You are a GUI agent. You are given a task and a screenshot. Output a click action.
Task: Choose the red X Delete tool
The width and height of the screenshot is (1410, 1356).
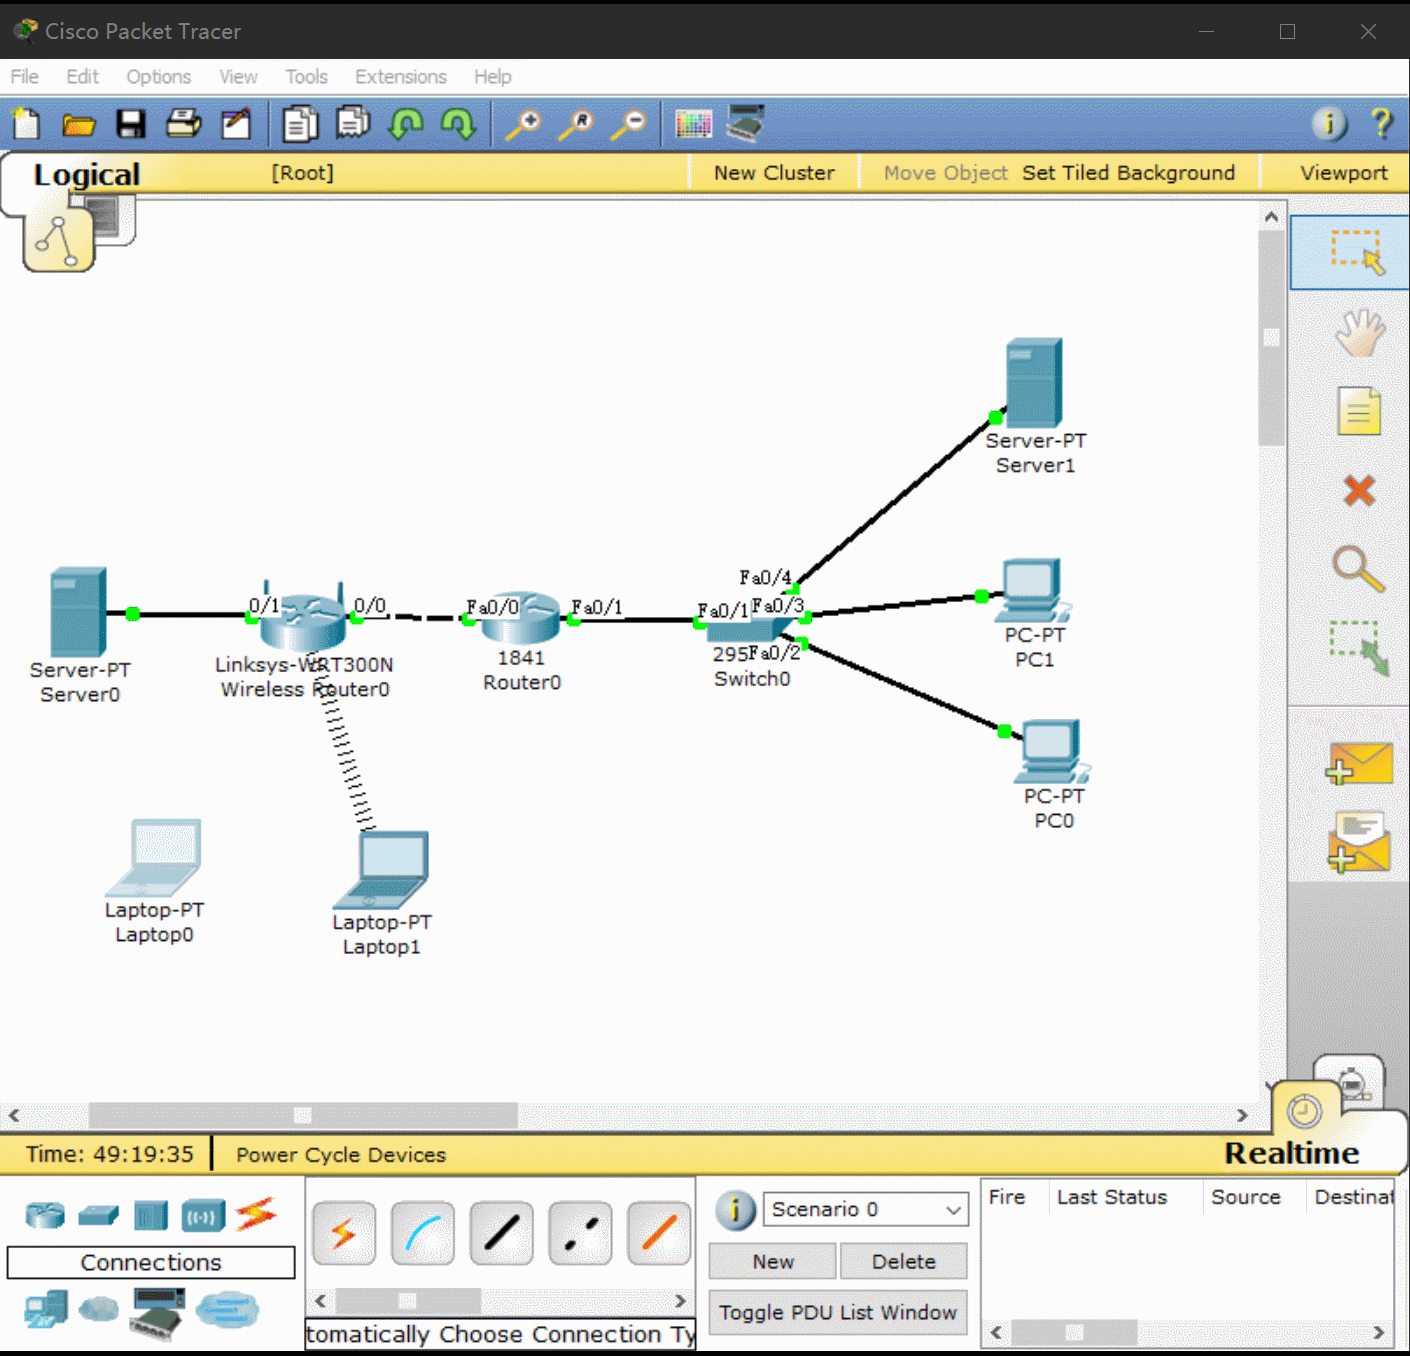pos(1359,490)
